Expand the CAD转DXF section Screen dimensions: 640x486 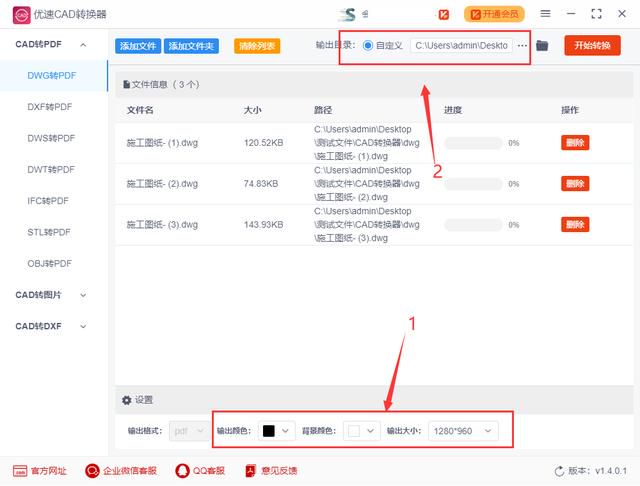(x=83, y=326)
